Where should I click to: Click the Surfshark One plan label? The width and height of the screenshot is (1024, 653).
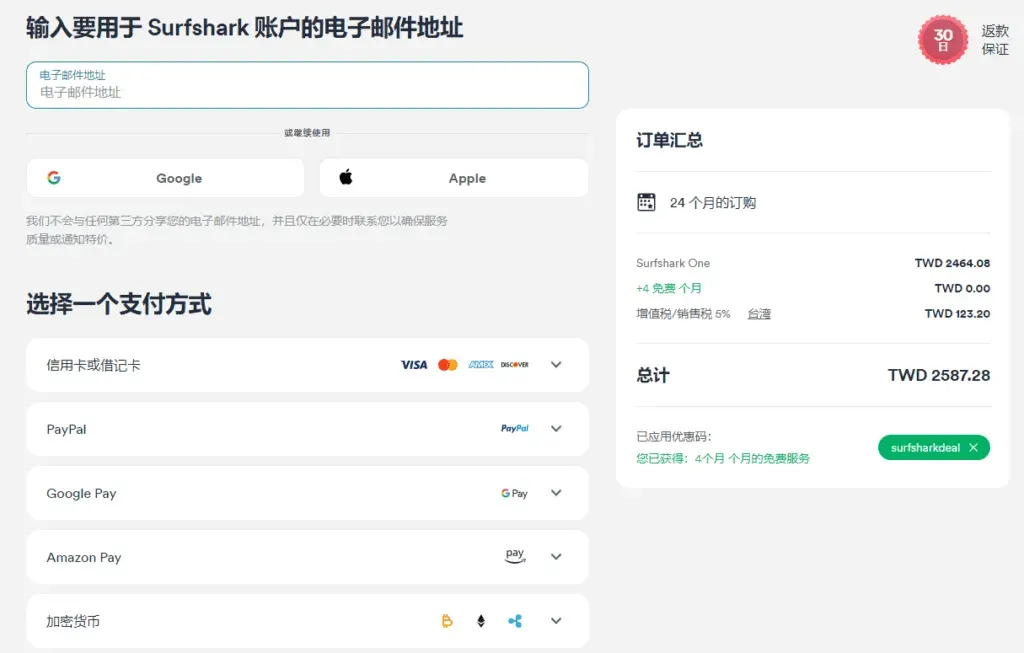(673, 263)
